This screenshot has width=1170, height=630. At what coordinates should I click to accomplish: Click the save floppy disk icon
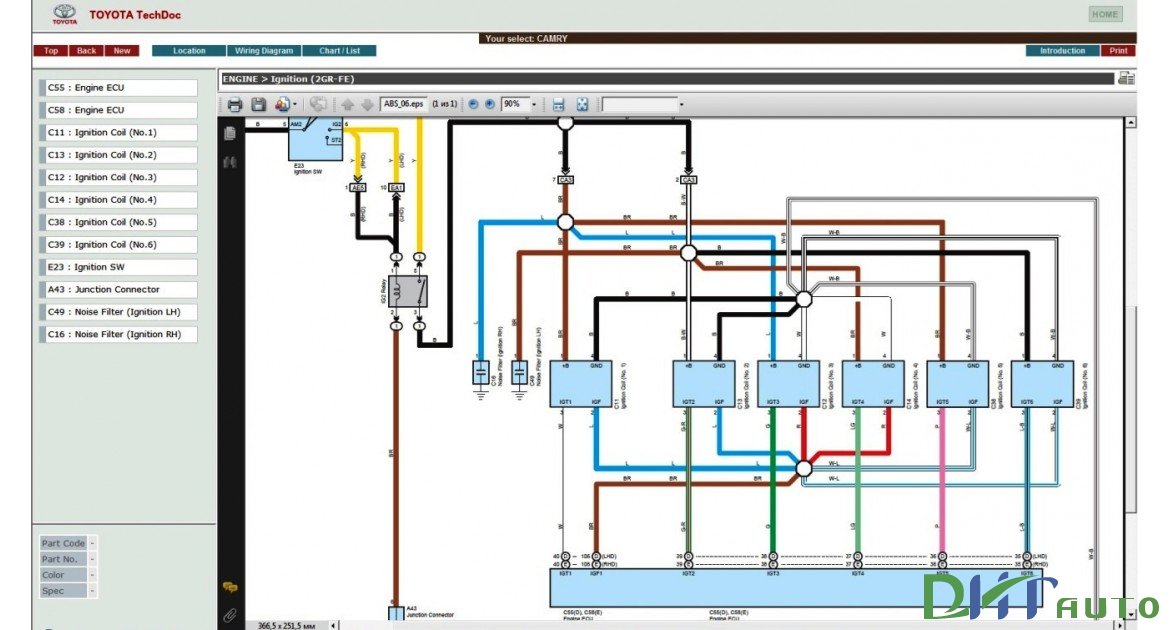click(258, 105)
